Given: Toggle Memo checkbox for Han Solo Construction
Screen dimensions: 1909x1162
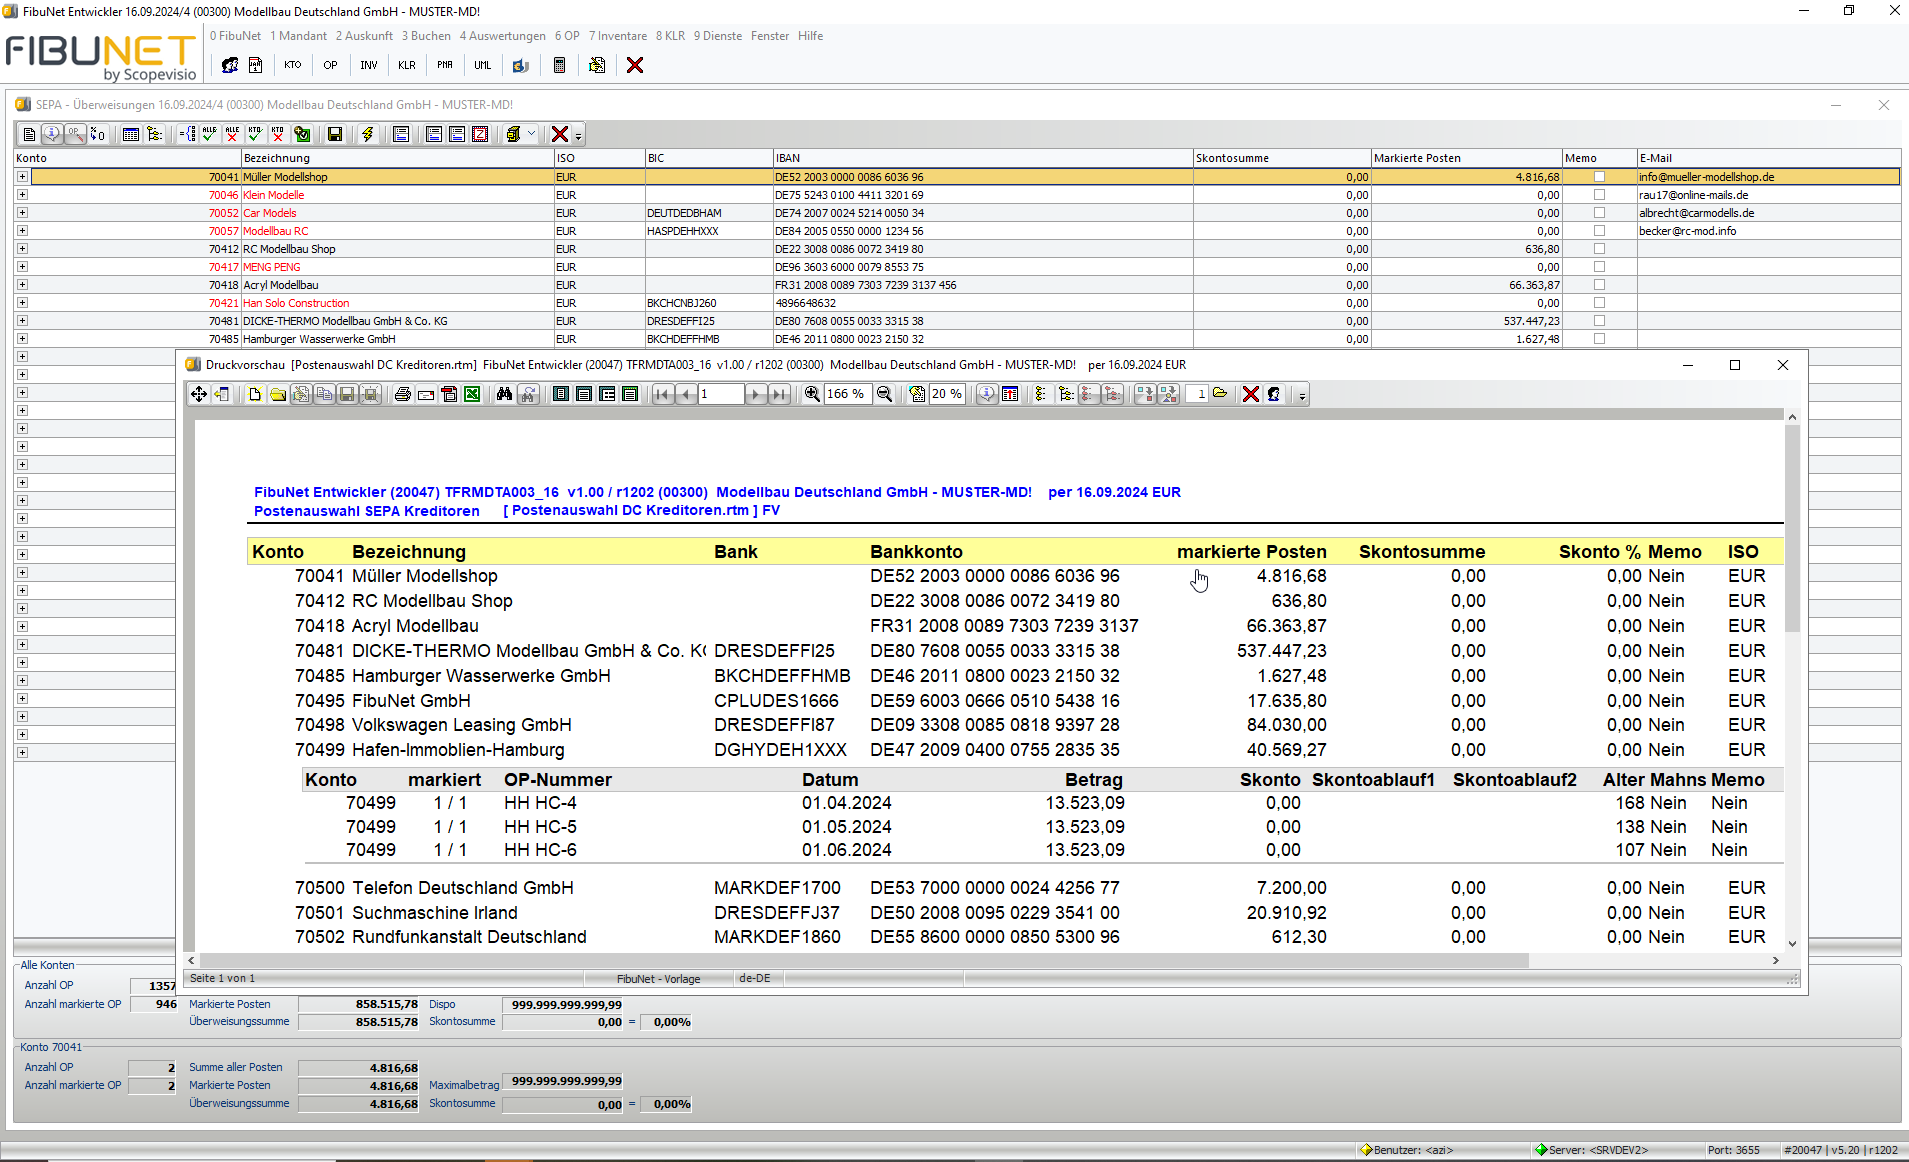Looking at the screenshot, I should pyautogui.click(x=1599, y=303).
